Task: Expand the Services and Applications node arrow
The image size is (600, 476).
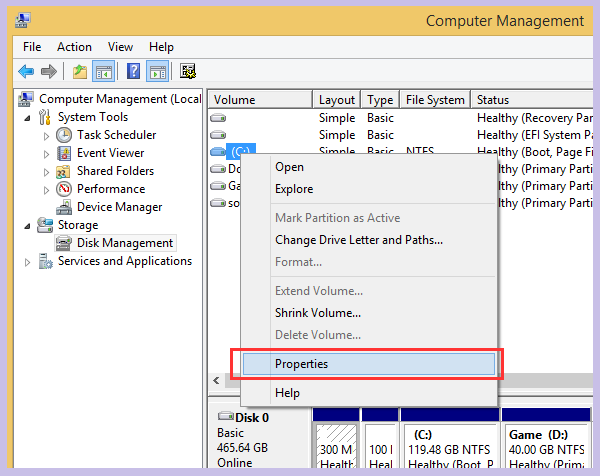Action: pos(27,262)
